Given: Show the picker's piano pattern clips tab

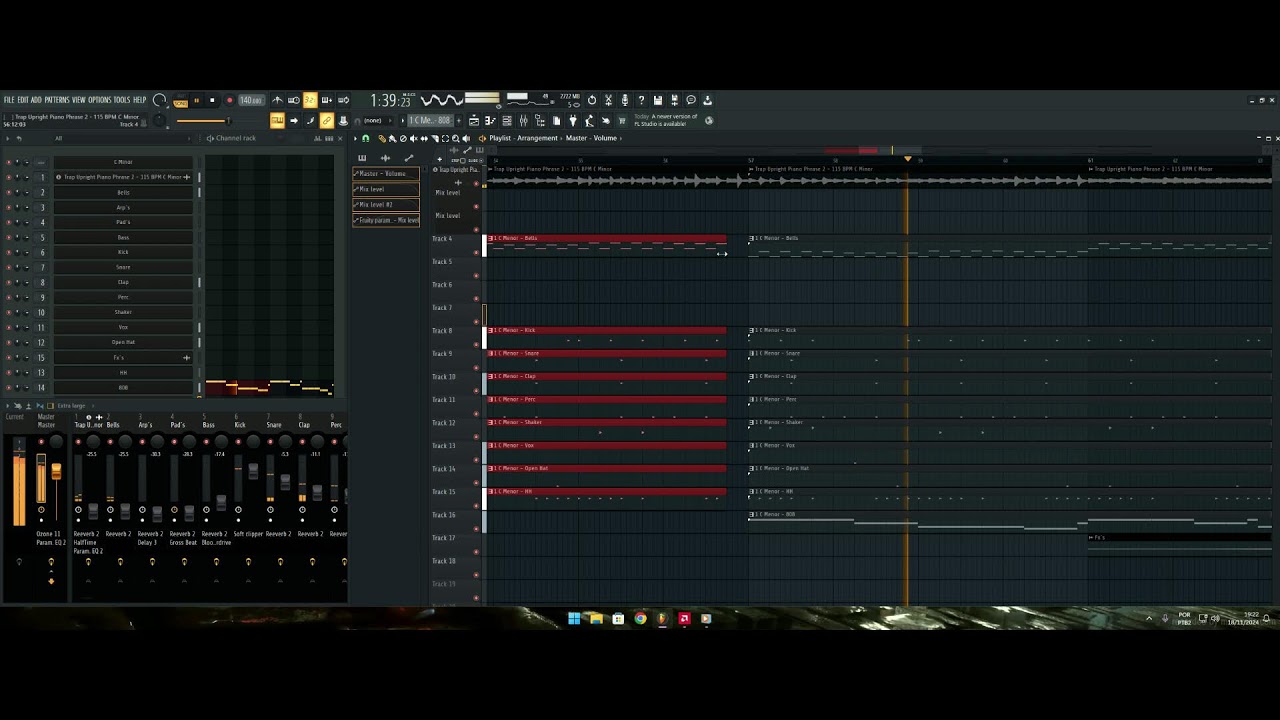Looking at the screenshot, I should coord(362,158).
